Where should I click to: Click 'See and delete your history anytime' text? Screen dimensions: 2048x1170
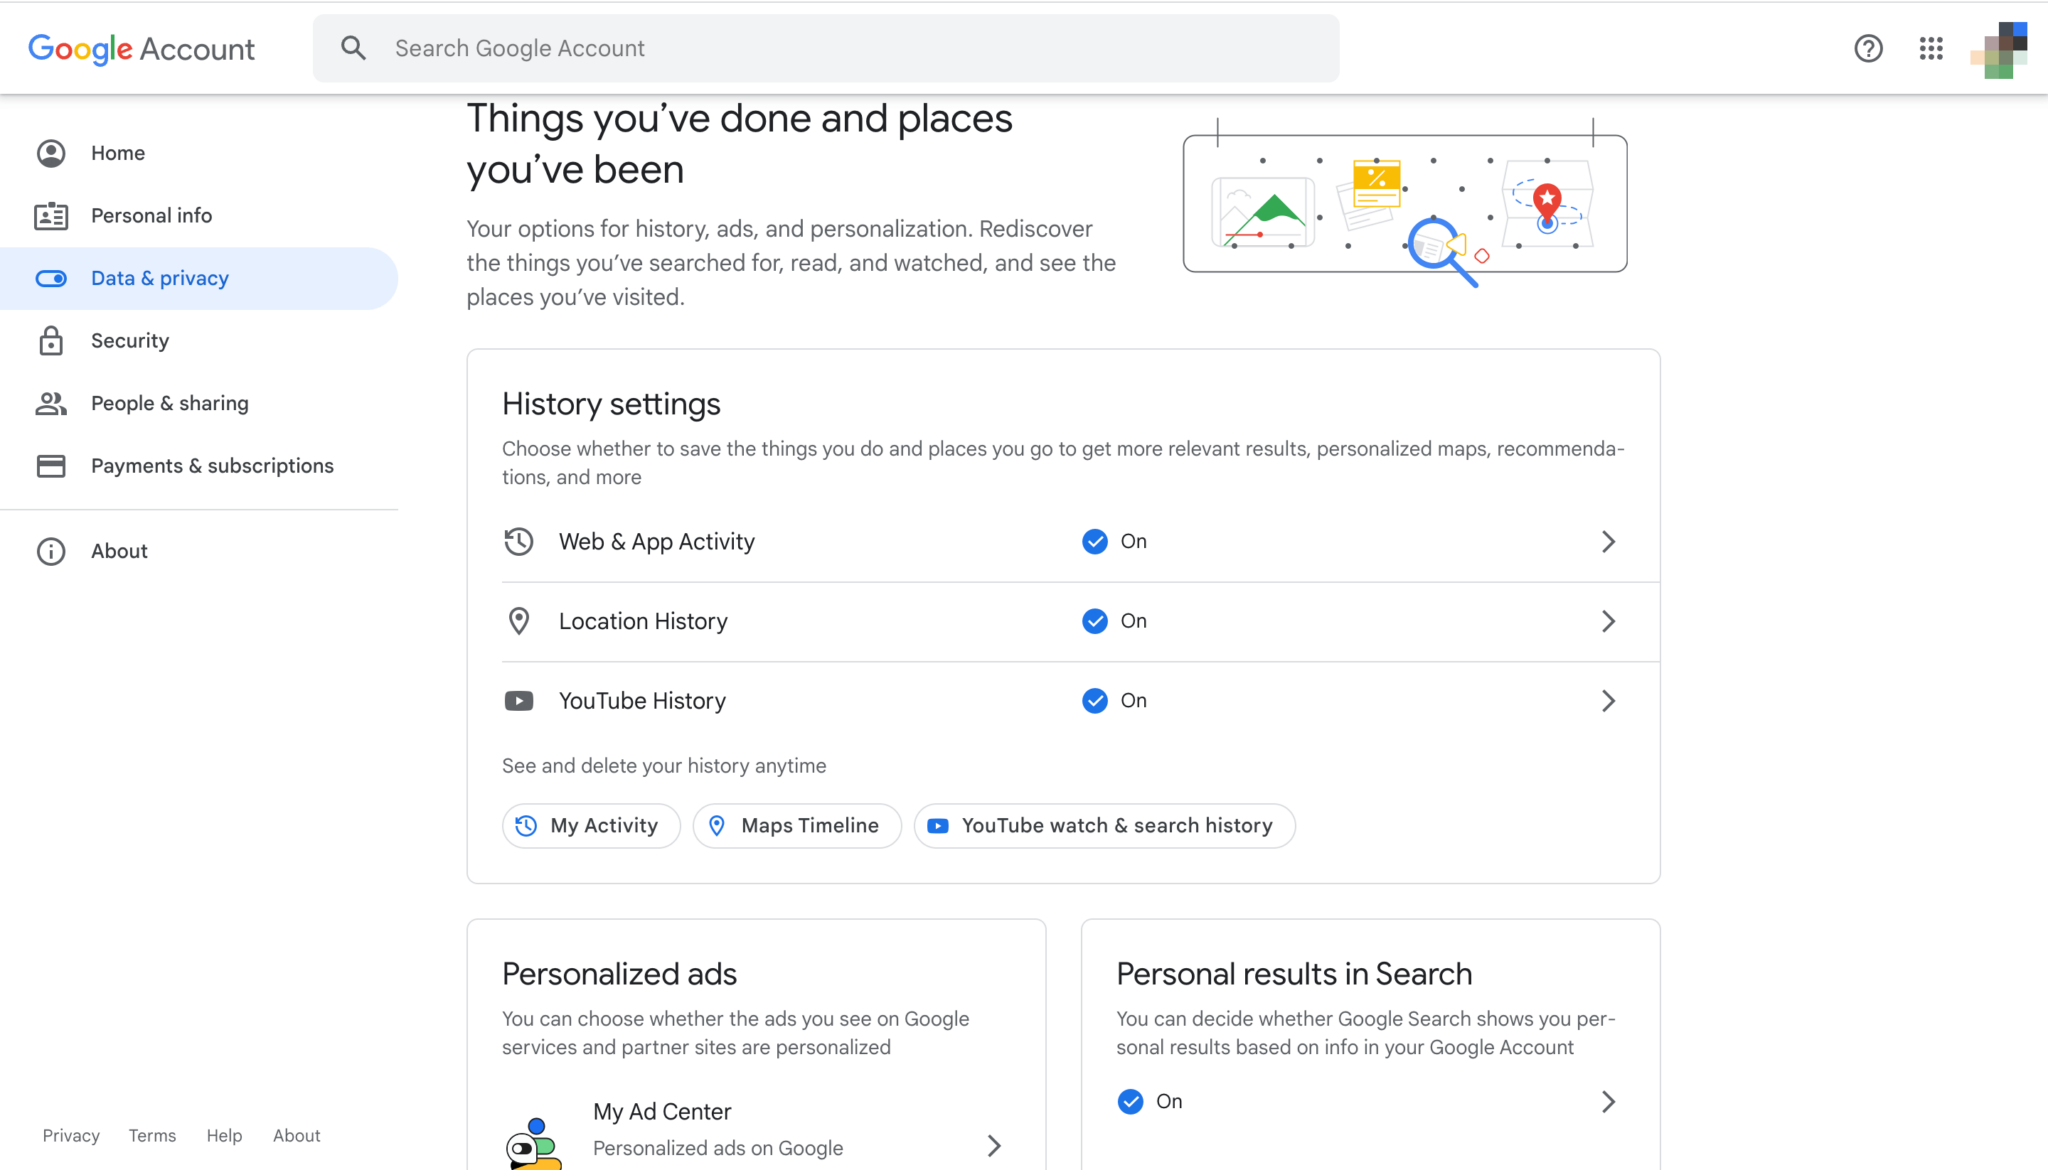click(x=664, y=766)
